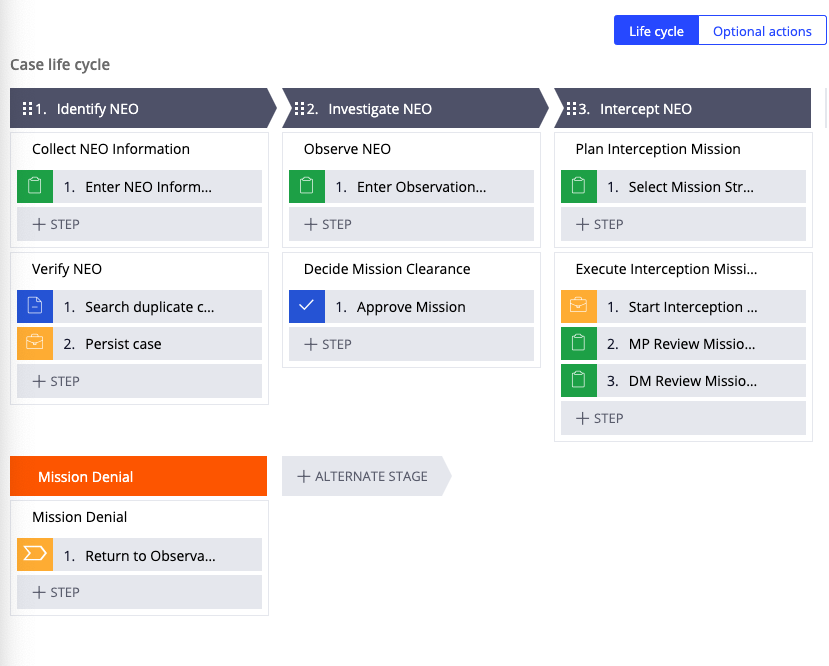The image size is (829, 666).
Task: Grab the drag handle on Identify NEO stage
Action: tap(28, 109)
